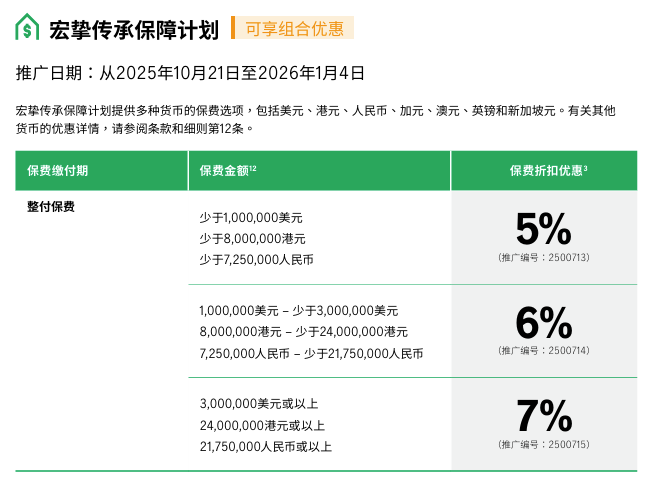The width and height of the screenshot is (645, 483).
Task: Select the orange 可享组合优惠 badge
Action: coord(294,28)
